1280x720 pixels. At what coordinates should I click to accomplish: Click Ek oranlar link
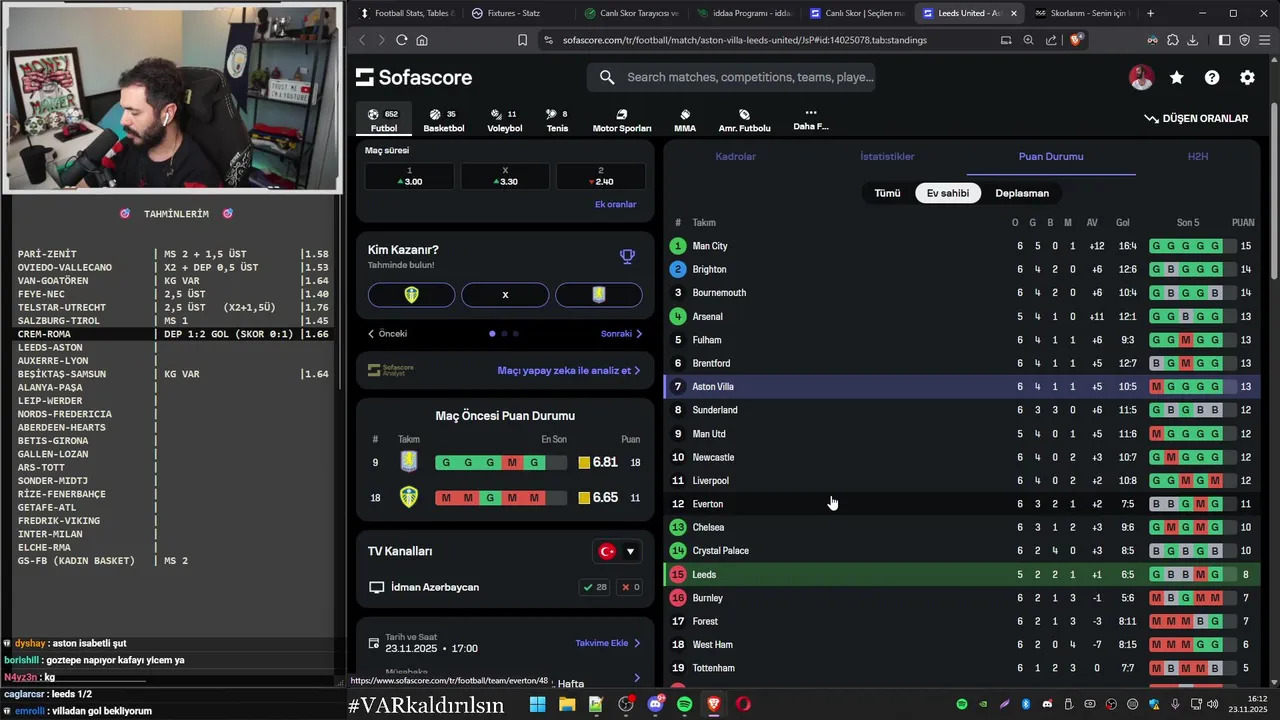(615, 204)
